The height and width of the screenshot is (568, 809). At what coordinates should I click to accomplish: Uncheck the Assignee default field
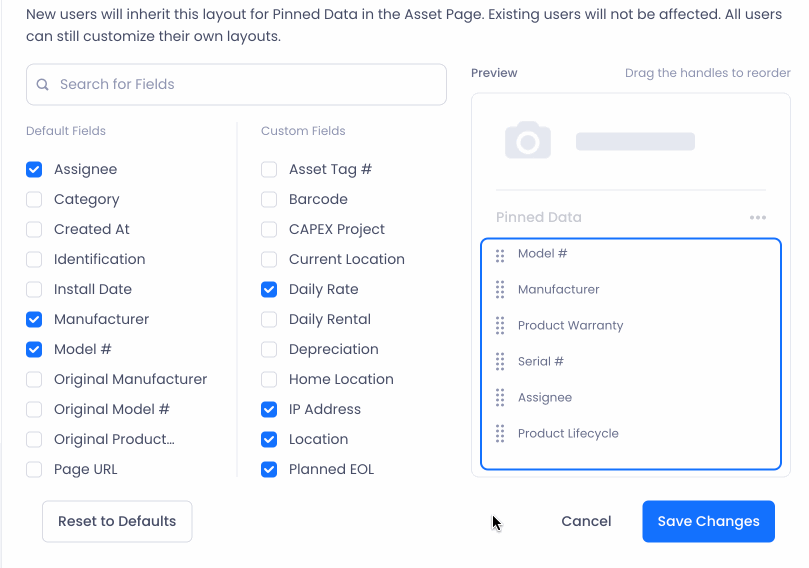tap(34, 170)
